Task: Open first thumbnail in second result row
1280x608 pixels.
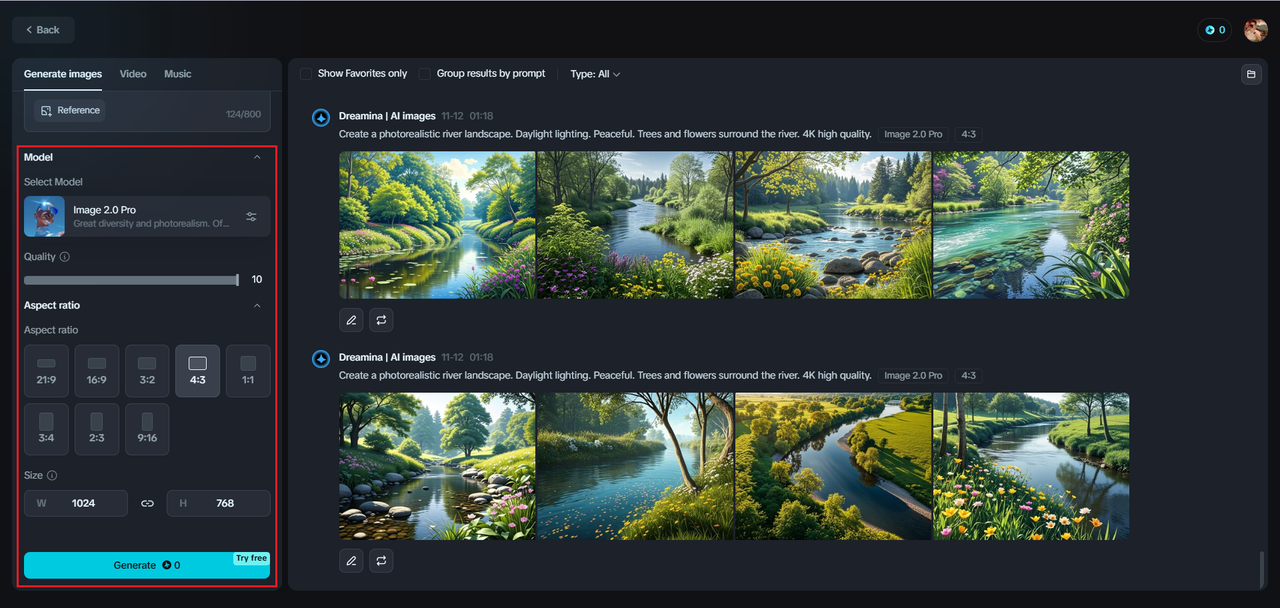Action: 437,466
